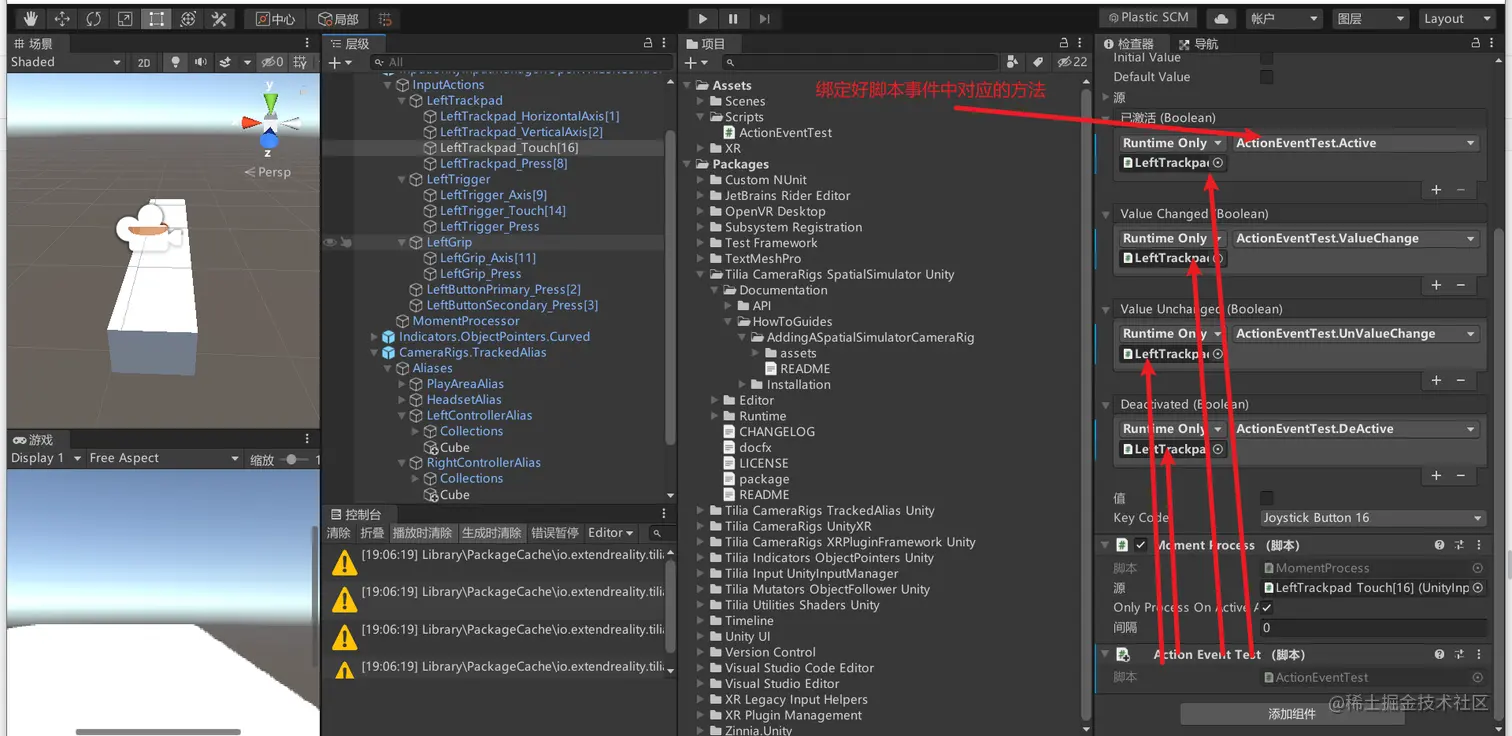Toggle the scene effects icon
Screen dimensions: 1512x736
point(226,62)
